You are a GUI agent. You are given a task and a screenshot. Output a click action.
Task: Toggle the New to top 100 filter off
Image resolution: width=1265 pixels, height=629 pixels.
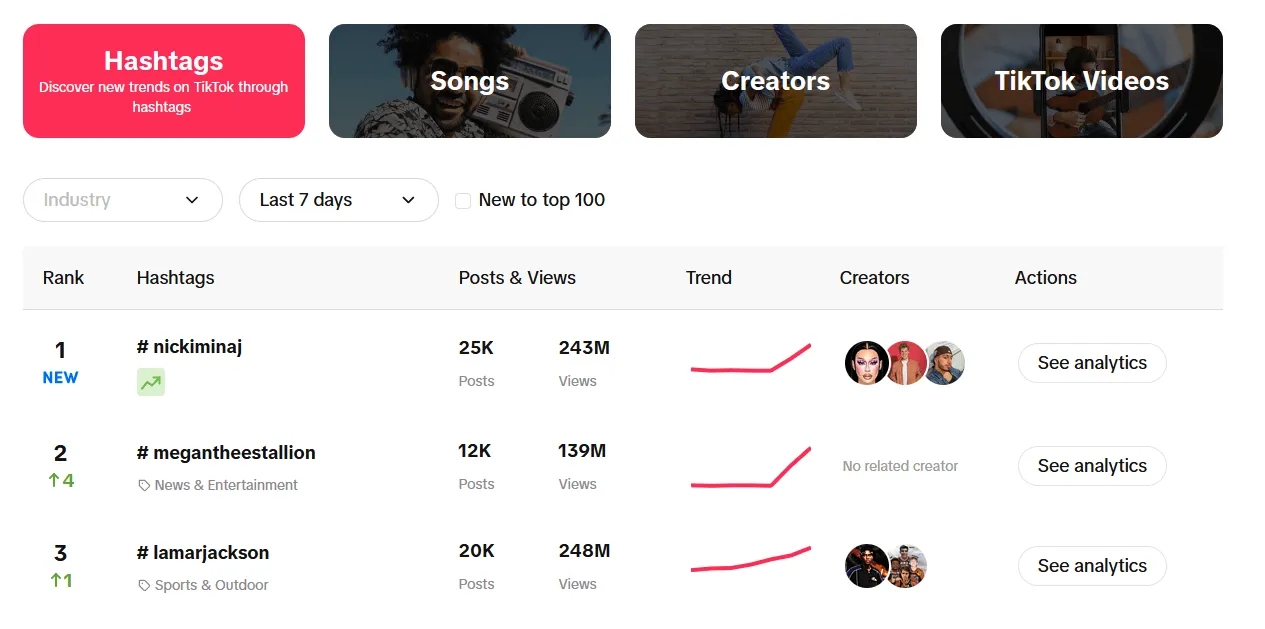463,200
